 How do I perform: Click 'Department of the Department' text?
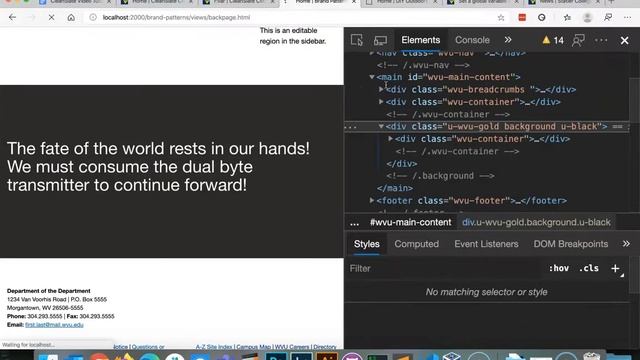click(x=49, y=291)
